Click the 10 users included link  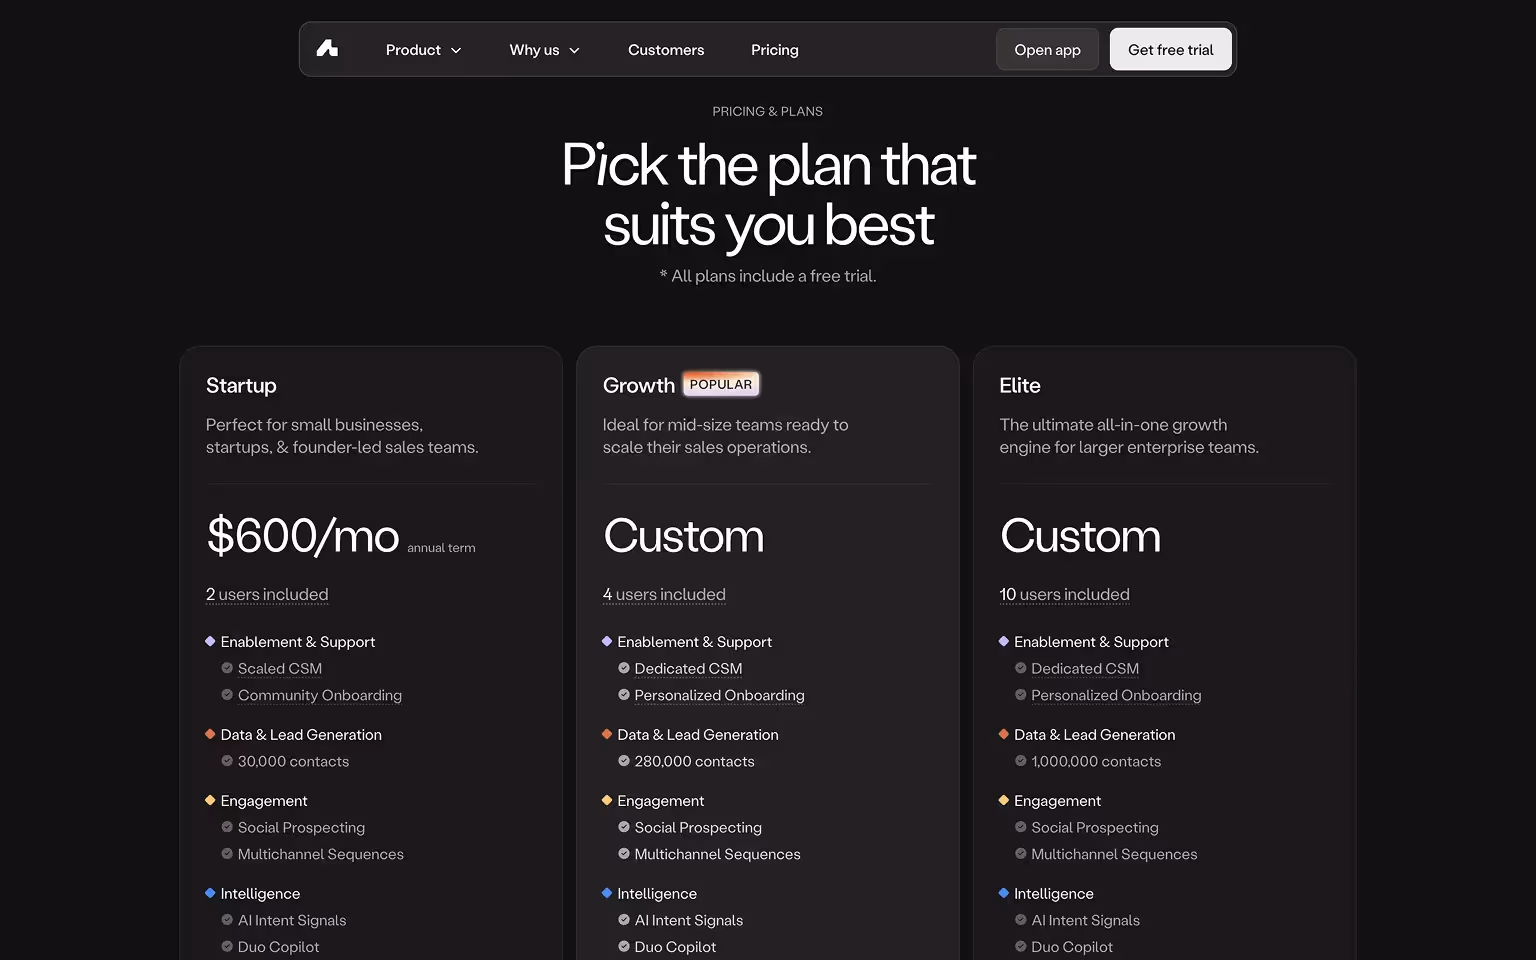pyautogui.click(x=1064, y=594)
